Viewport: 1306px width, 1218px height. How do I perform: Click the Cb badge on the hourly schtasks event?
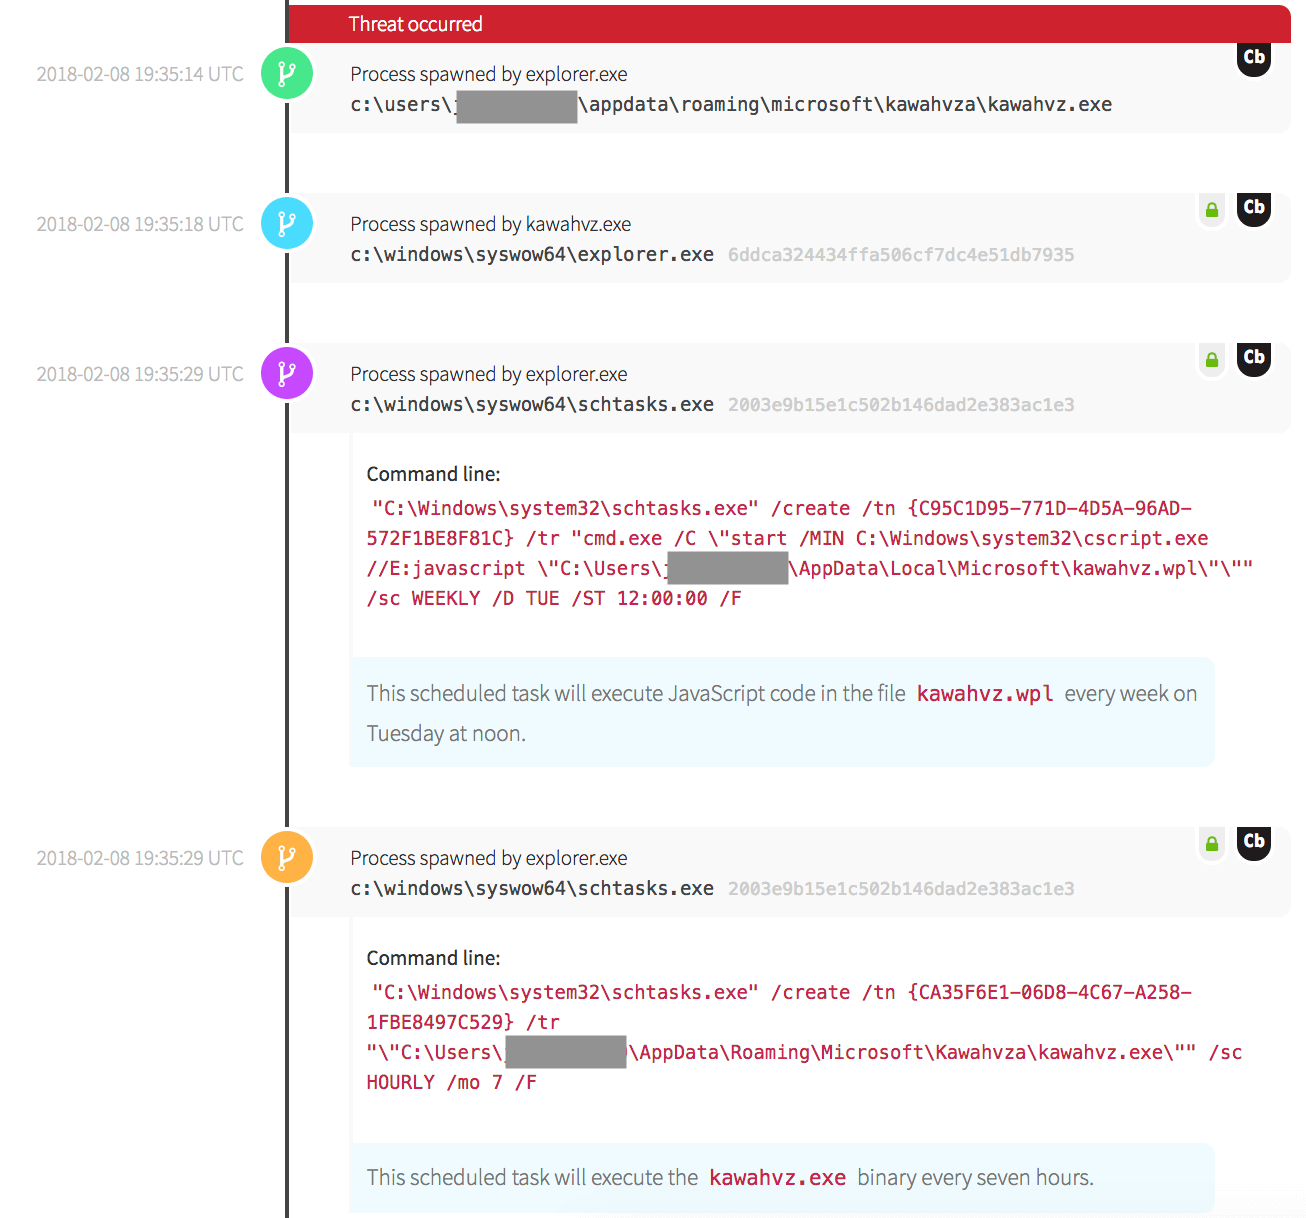point(1254,842)
